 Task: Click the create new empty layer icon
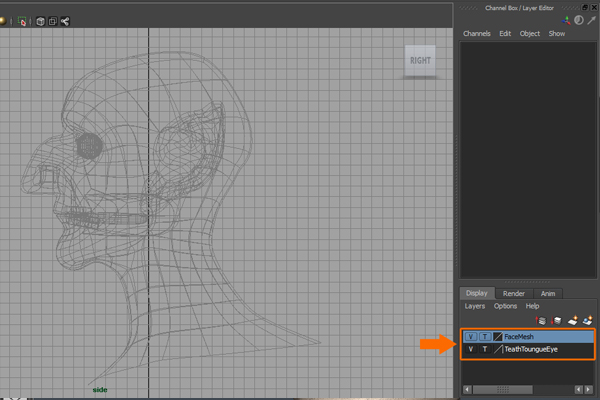pos(572,320)
